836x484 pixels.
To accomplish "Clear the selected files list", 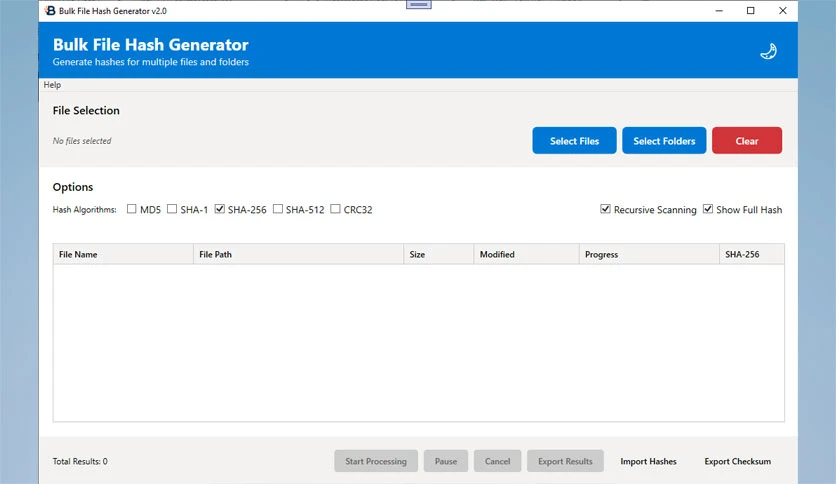I will [747, 141].
